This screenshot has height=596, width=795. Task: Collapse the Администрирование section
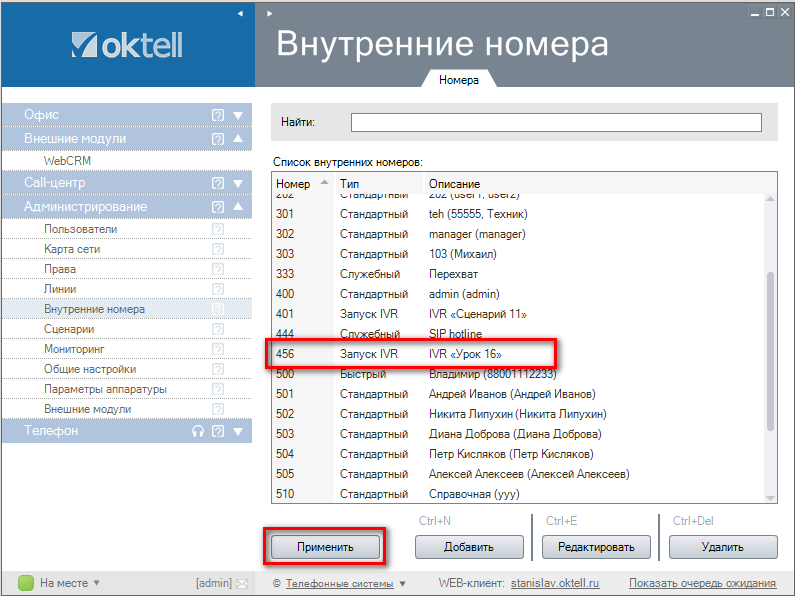pyautogui.click(x=238, y=207)
